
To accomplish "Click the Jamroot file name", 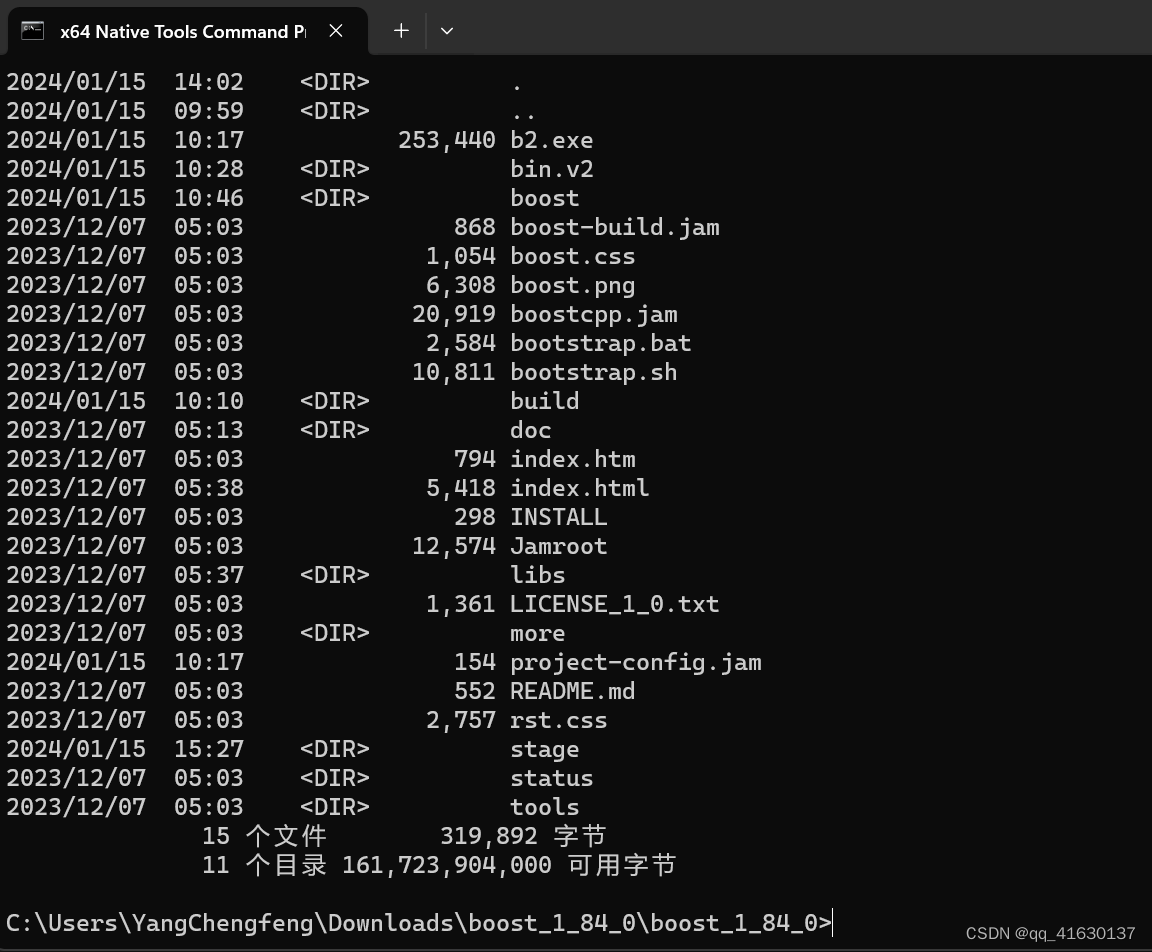I will [x=558, y=547].
